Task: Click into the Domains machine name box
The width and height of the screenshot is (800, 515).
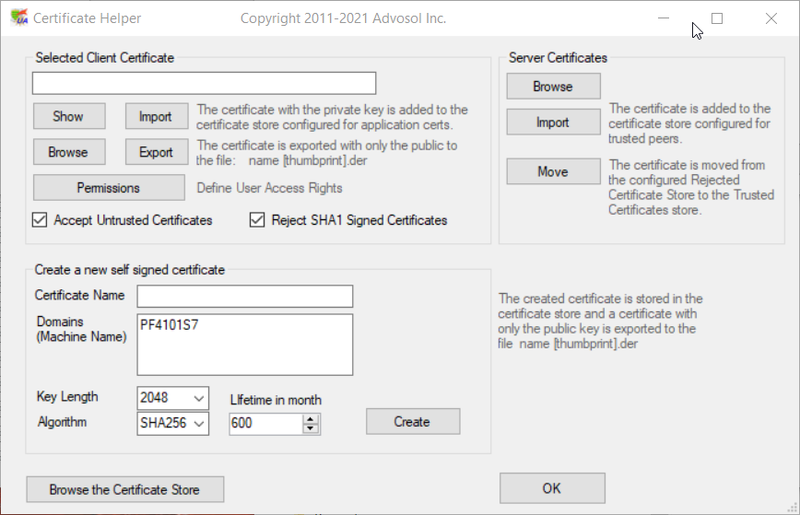Action: coord(245,343)
